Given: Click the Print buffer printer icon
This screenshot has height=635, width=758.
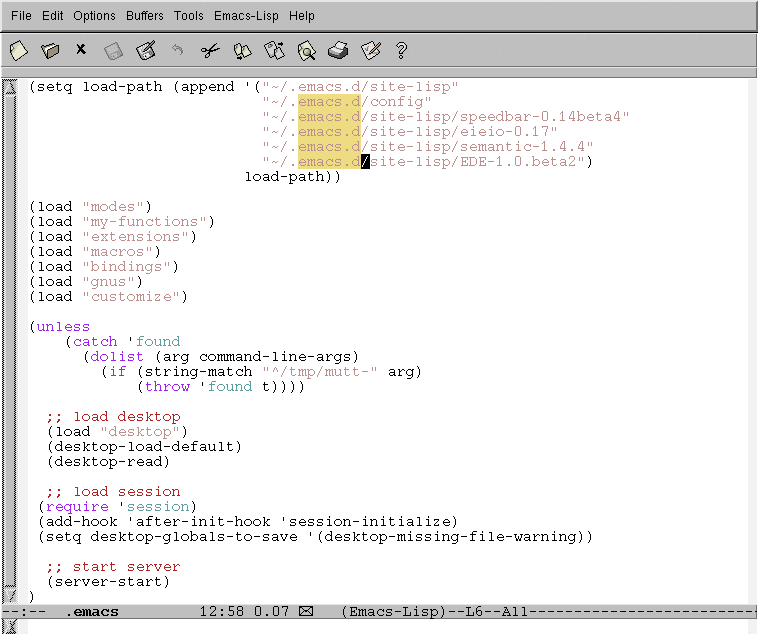Looking at the screenshot, I should 338,50.
